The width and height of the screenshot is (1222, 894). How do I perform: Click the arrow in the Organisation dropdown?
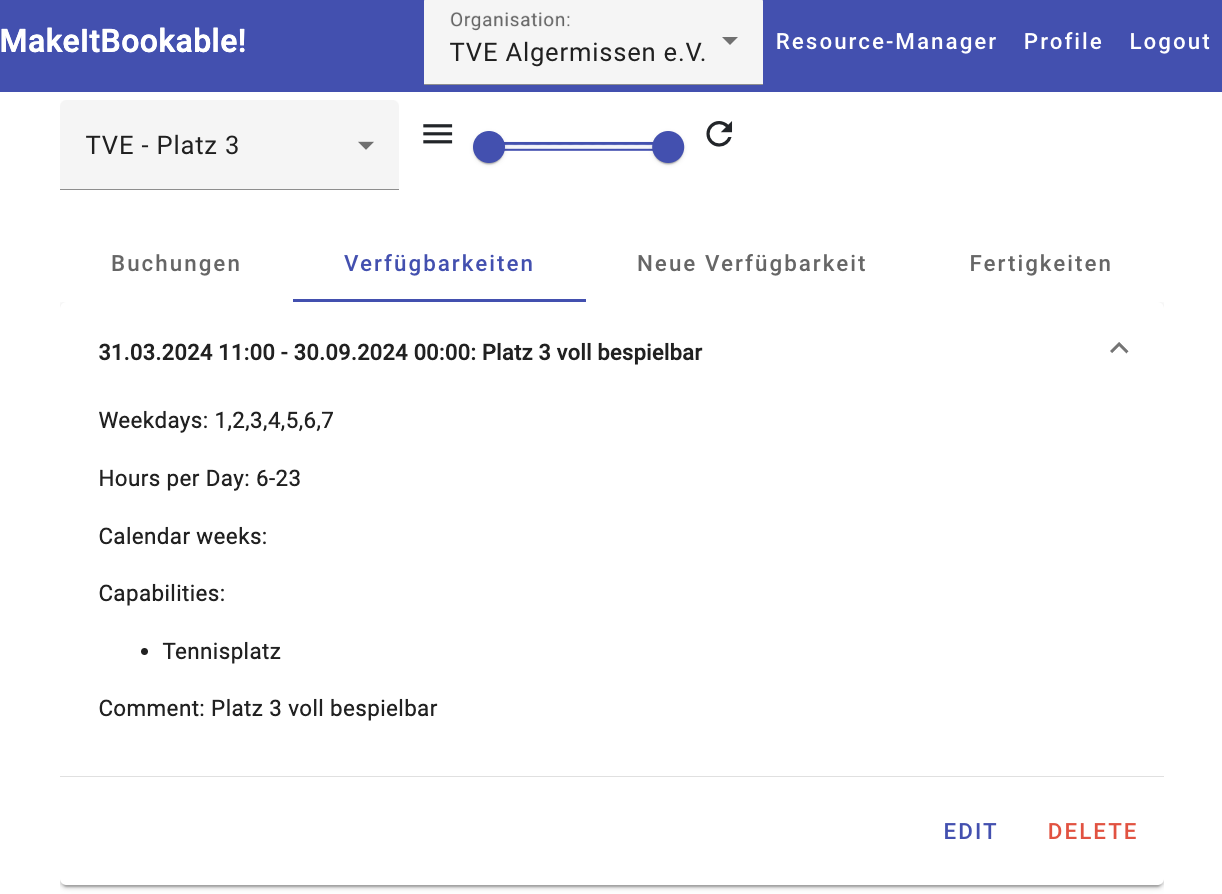730,41
